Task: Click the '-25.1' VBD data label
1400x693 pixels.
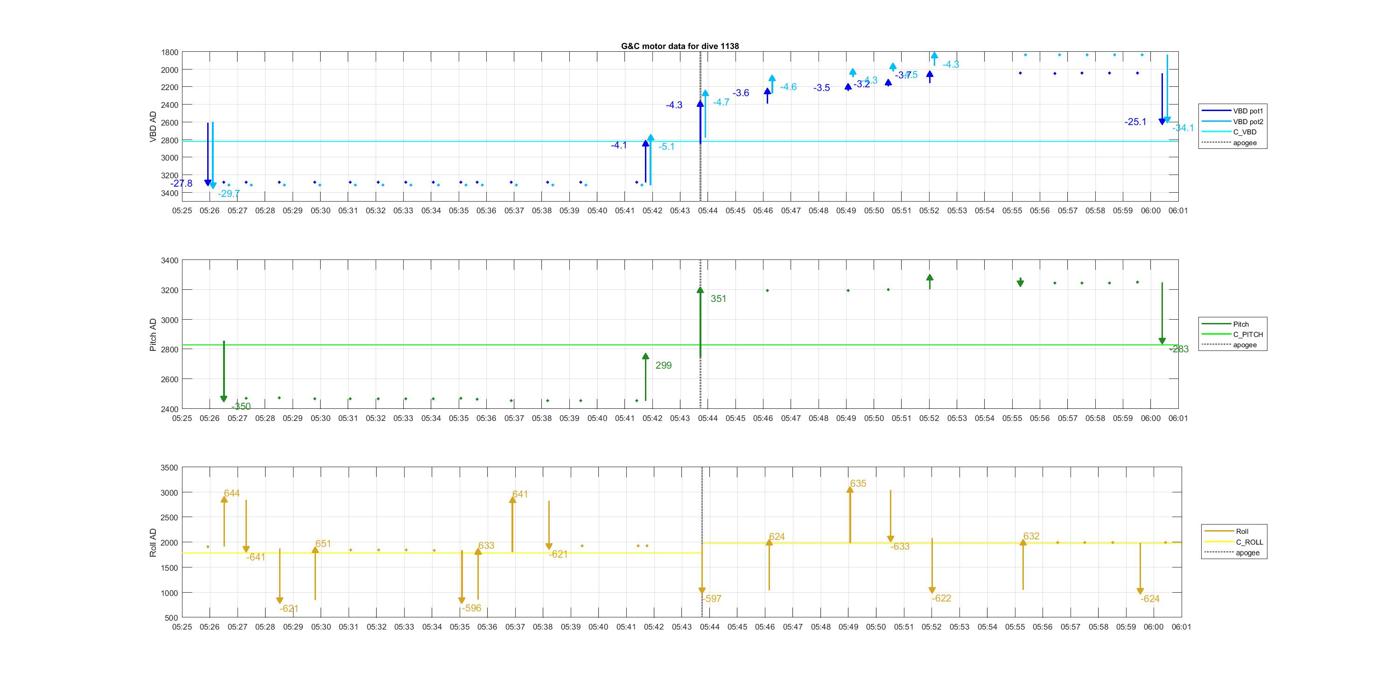Action: click(x=1135, y=122)
